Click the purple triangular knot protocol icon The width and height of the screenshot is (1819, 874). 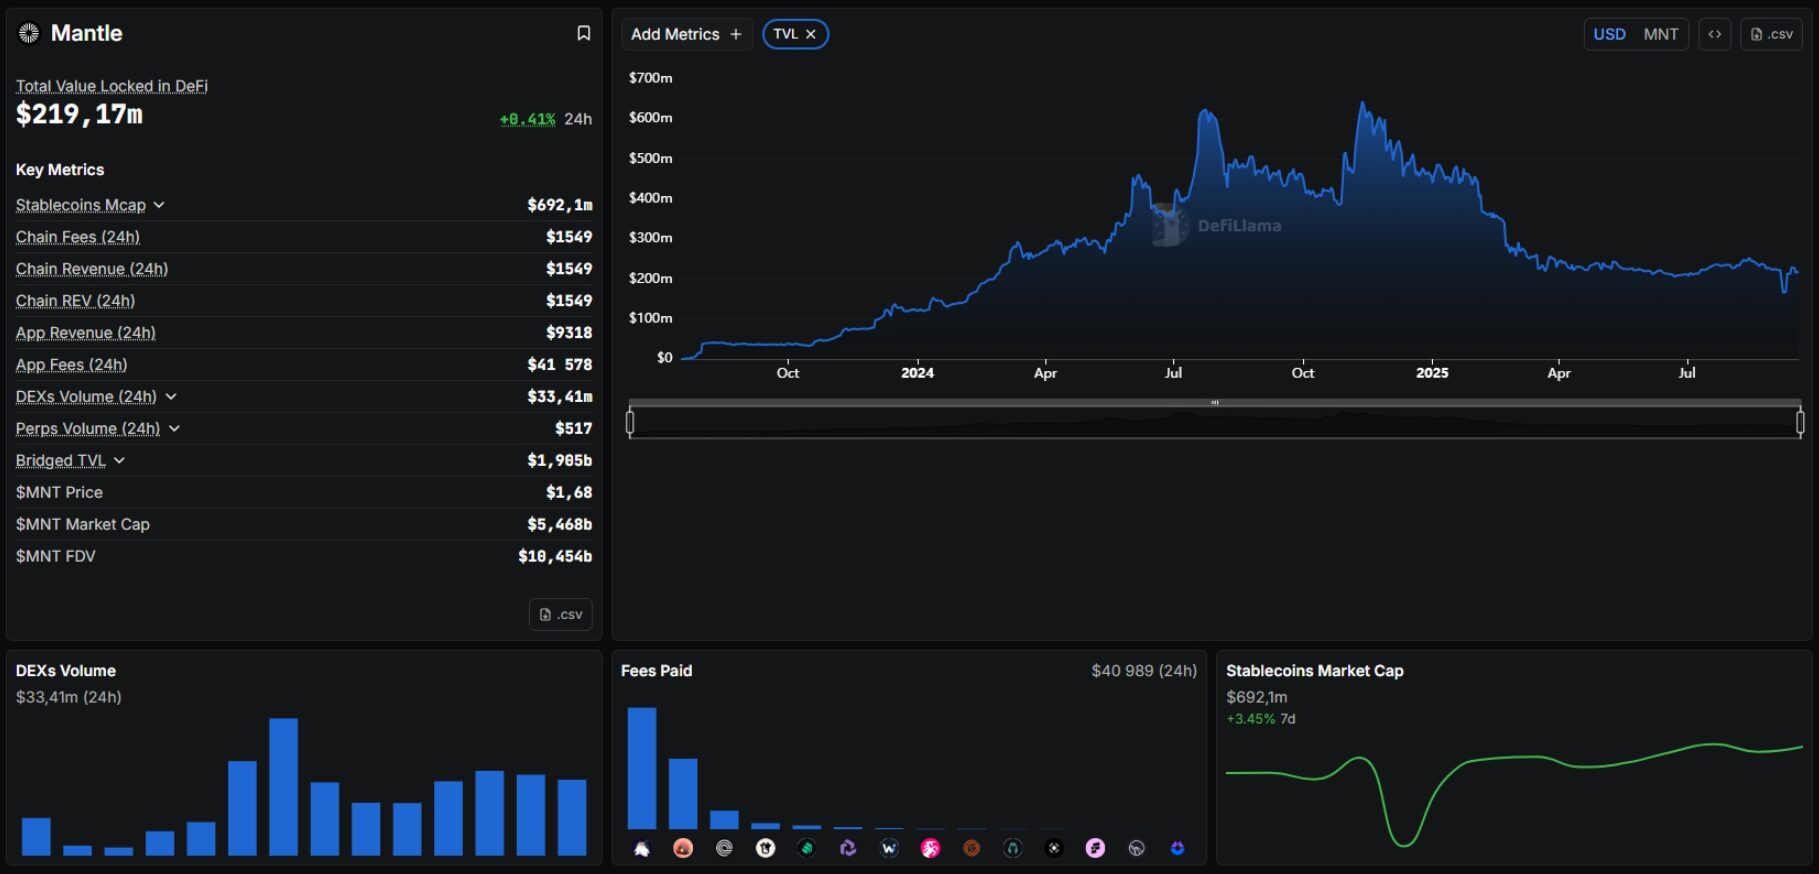point(848,848)
